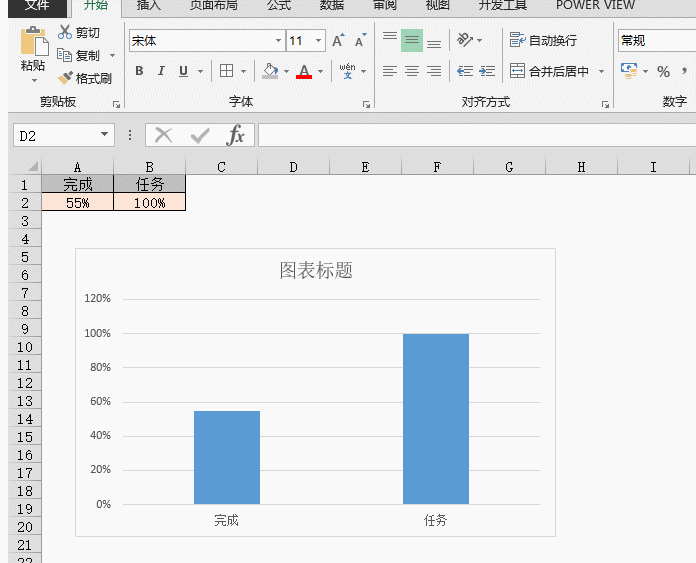Select cell B2 containing 100%
Viewport: 696px width, 563px height.
point(150,202)
